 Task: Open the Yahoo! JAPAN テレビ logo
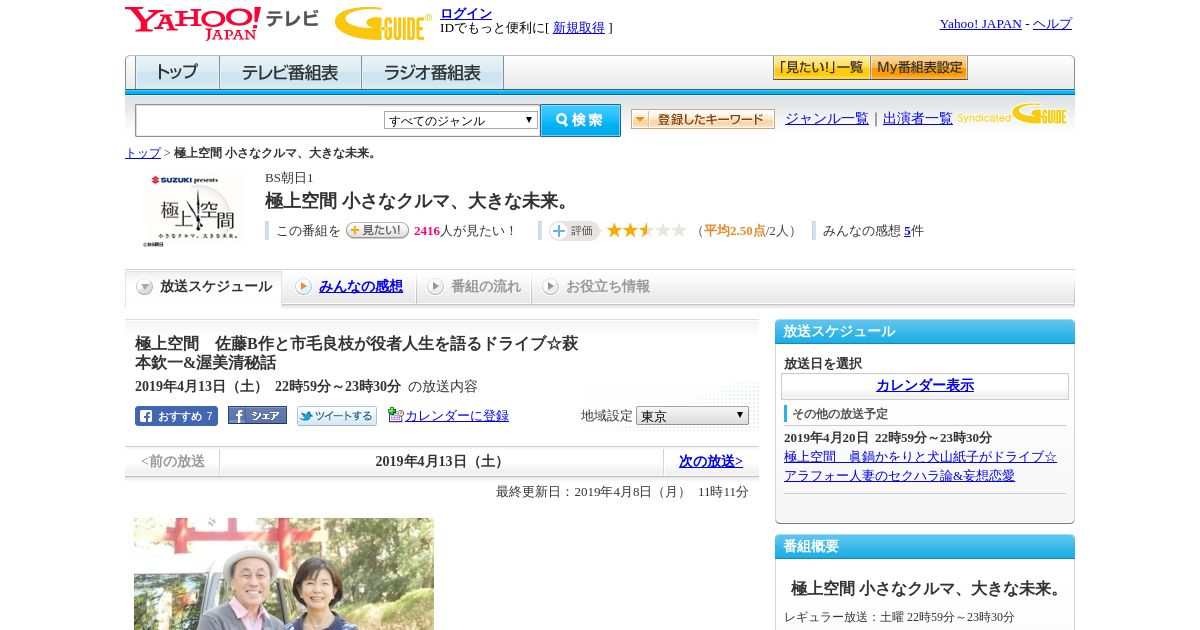click(x=222, y=23)
